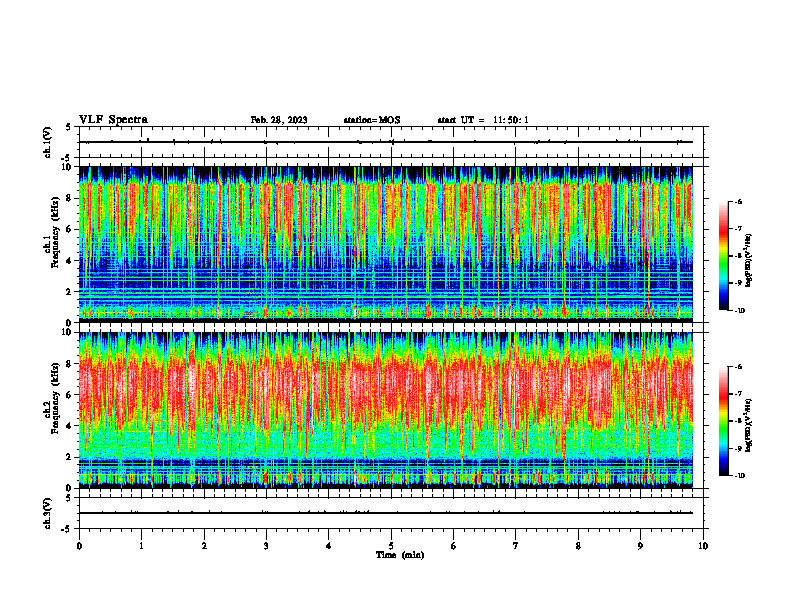Click the ch.1 voltage waveform trace
Viewport: 792px width, 612px height.
(386, 142)
